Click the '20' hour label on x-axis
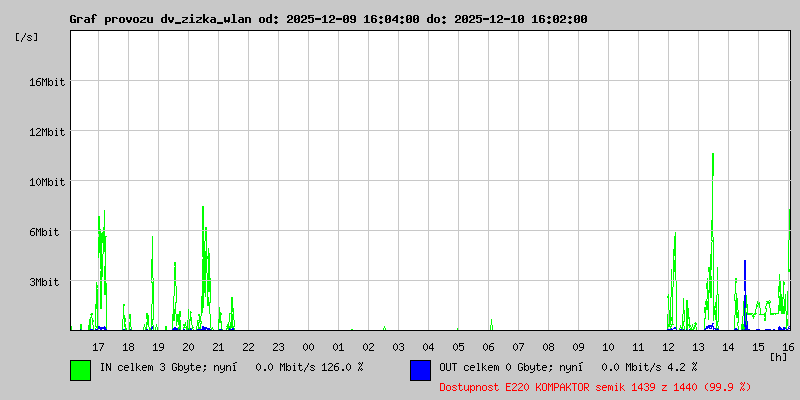 click(188, 347)
